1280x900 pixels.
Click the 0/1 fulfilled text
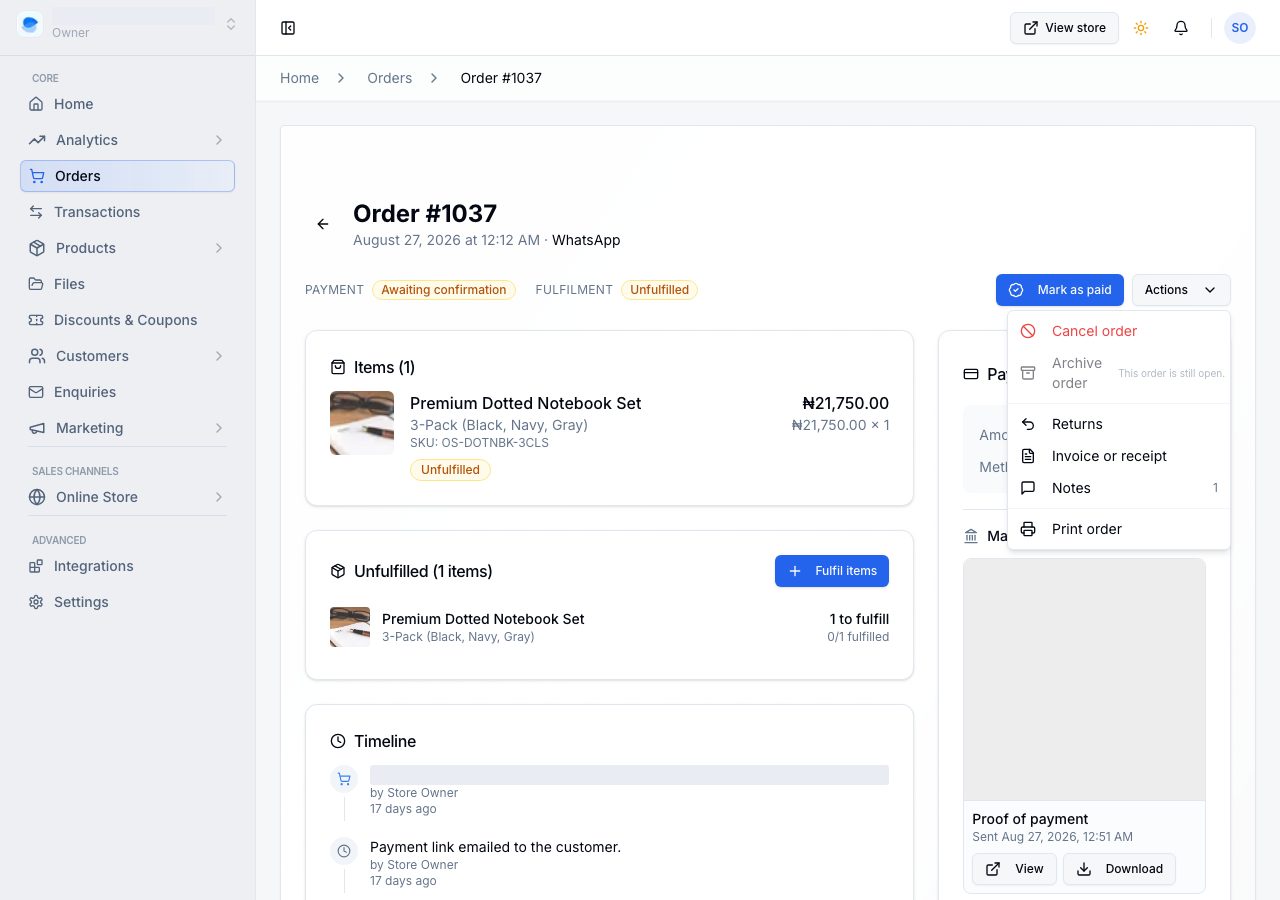tap(858, 637)
